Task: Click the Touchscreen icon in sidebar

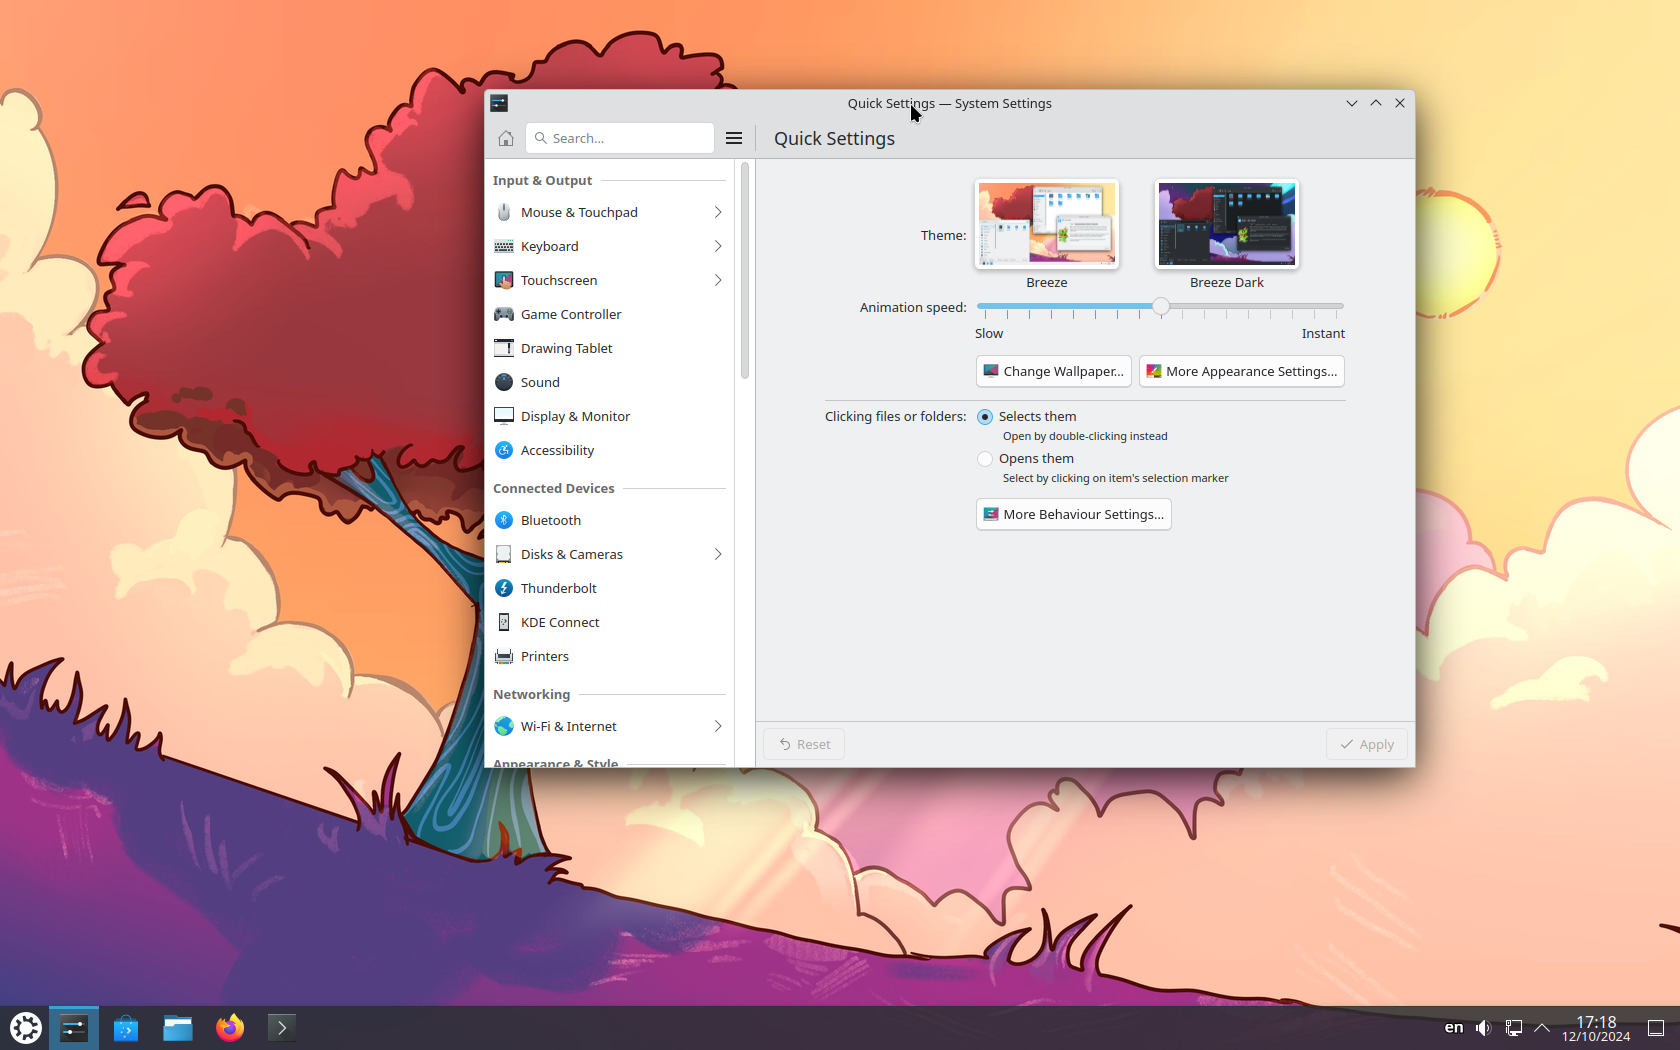Action: [504, 280]
